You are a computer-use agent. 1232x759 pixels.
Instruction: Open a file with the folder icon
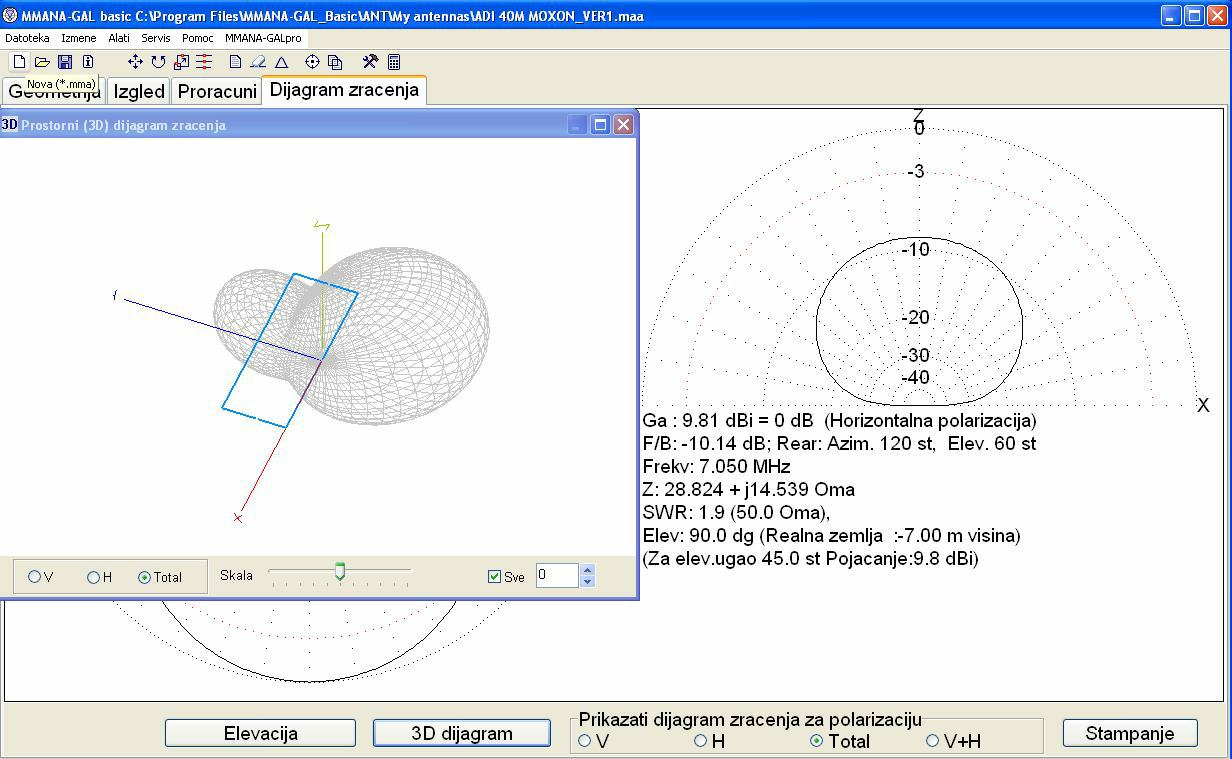click(x=42, y=62)
